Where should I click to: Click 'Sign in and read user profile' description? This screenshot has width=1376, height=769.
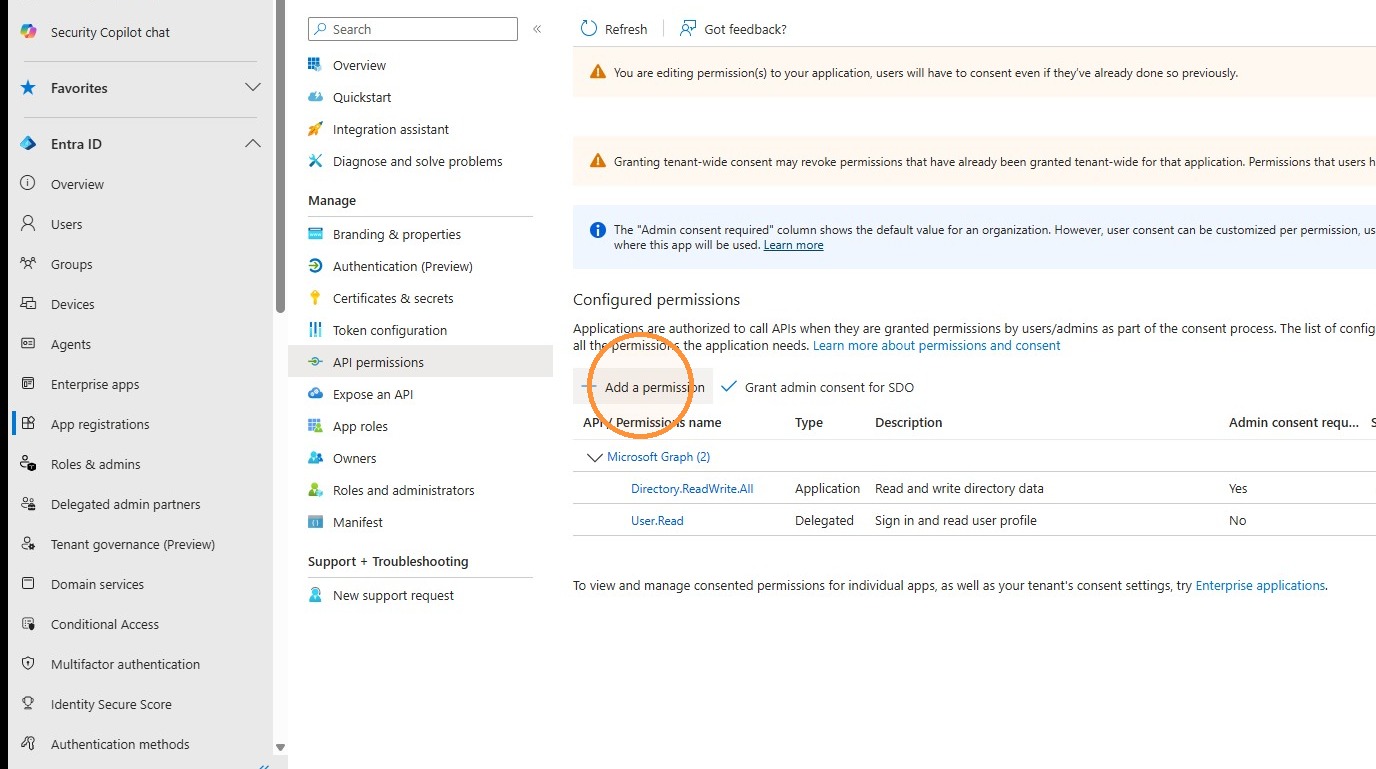click(956, 521)
